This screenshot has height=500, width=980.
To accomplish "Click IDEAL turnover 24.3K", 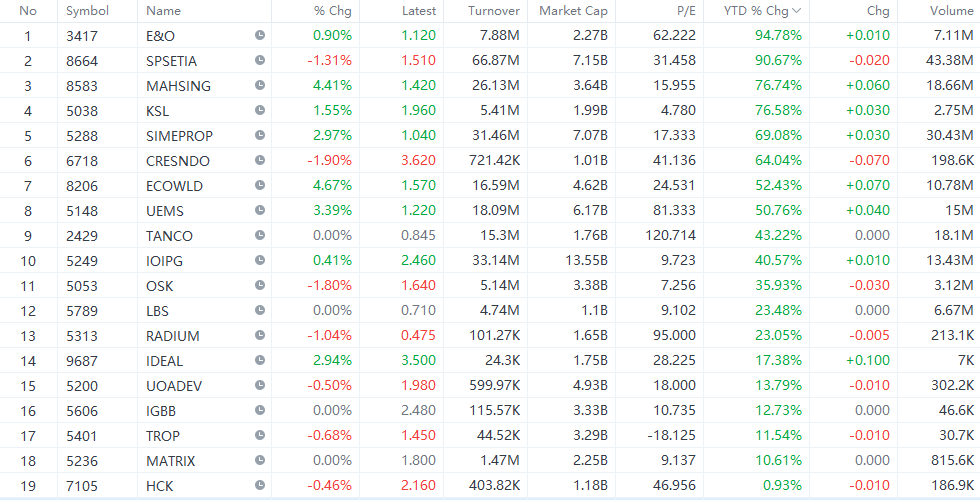I will [x=502, y=361].
